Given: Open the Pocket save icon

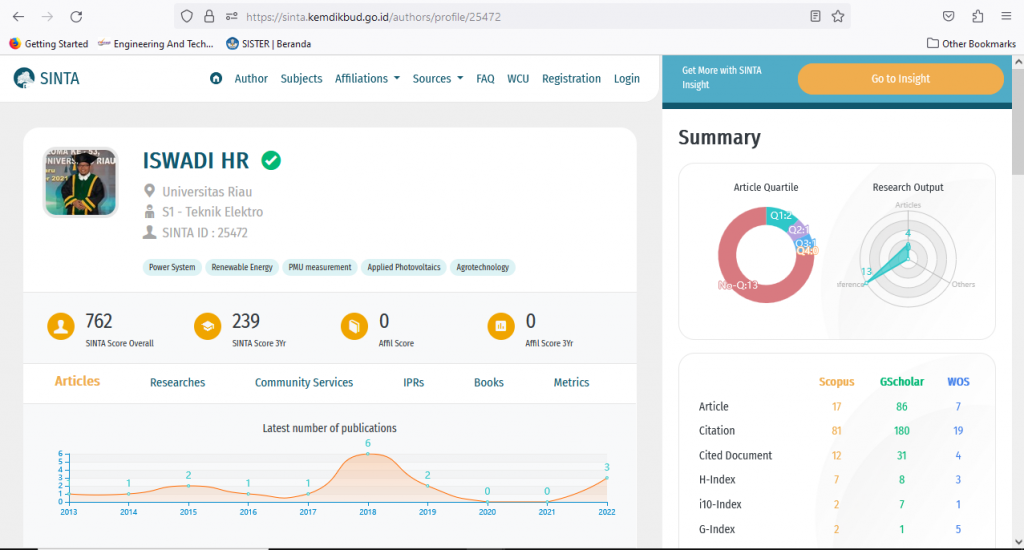Looking at the screenshot, I should point(948,16).
